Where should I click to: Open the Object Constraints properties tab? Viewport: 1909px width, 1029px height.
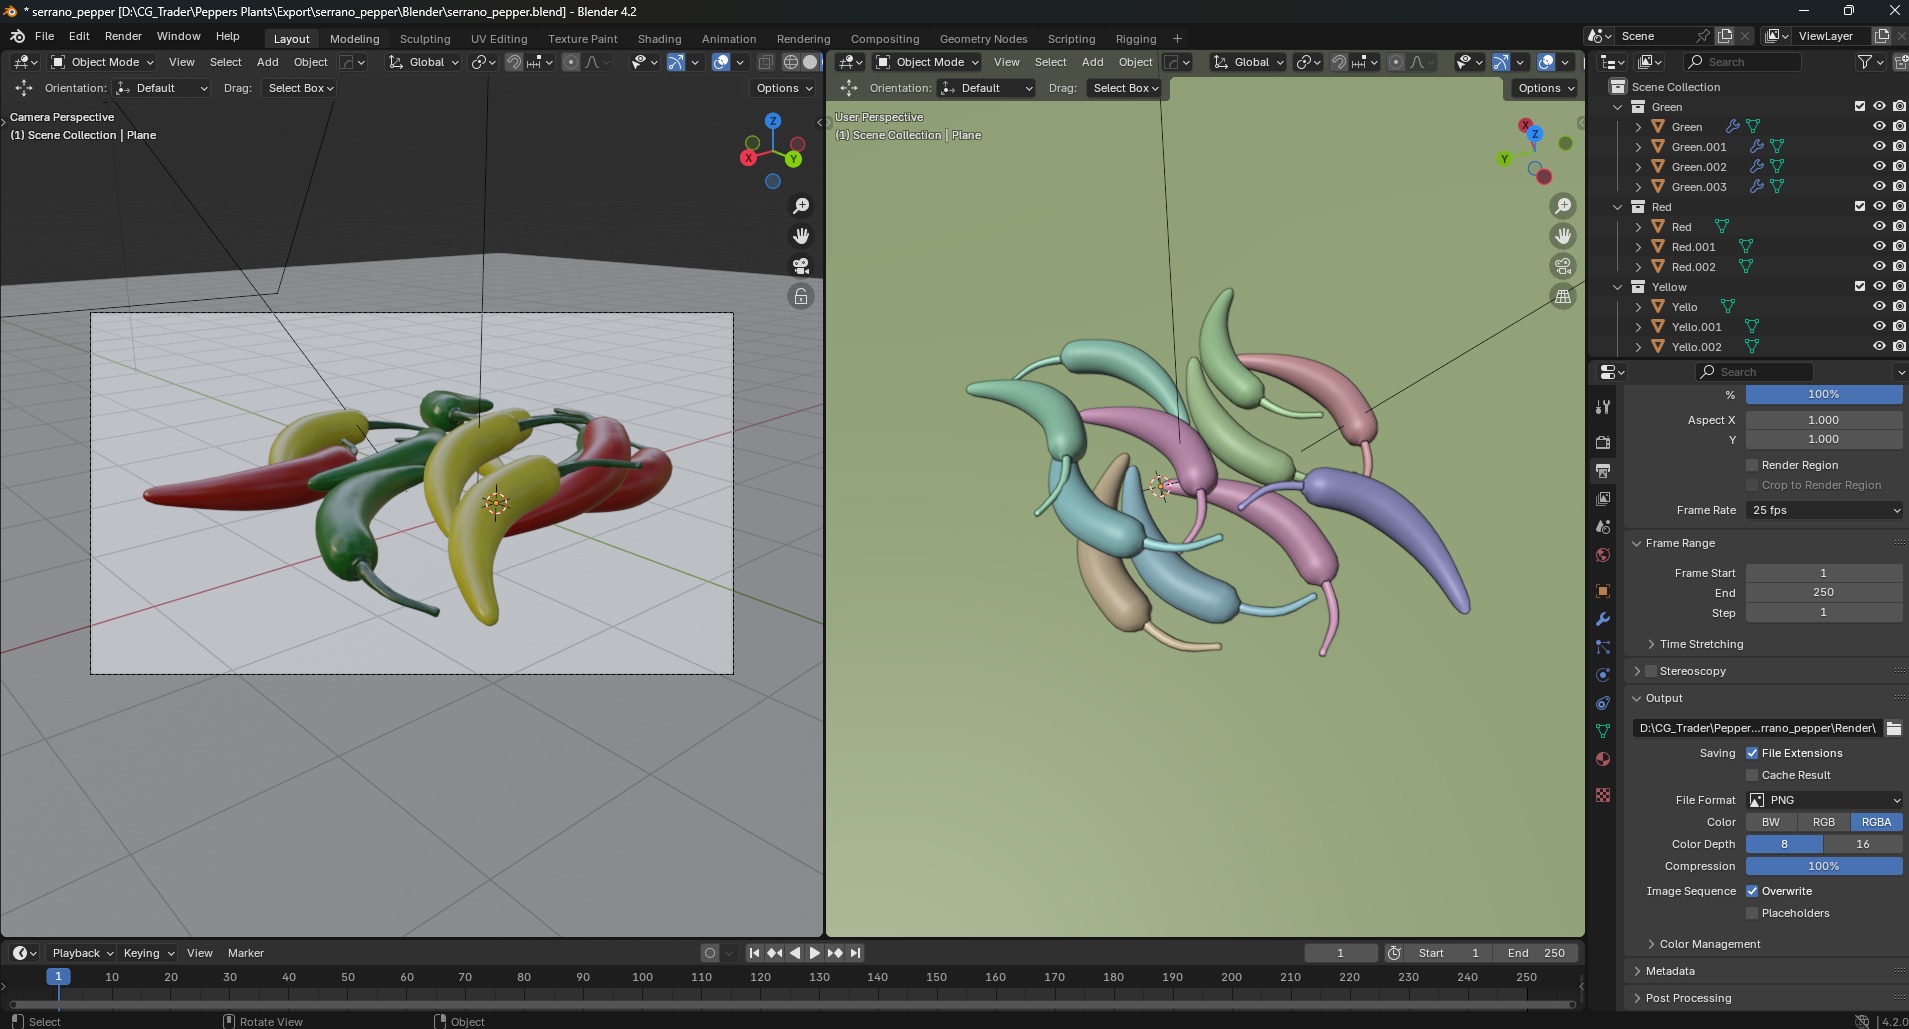[x=1603, y=703]
